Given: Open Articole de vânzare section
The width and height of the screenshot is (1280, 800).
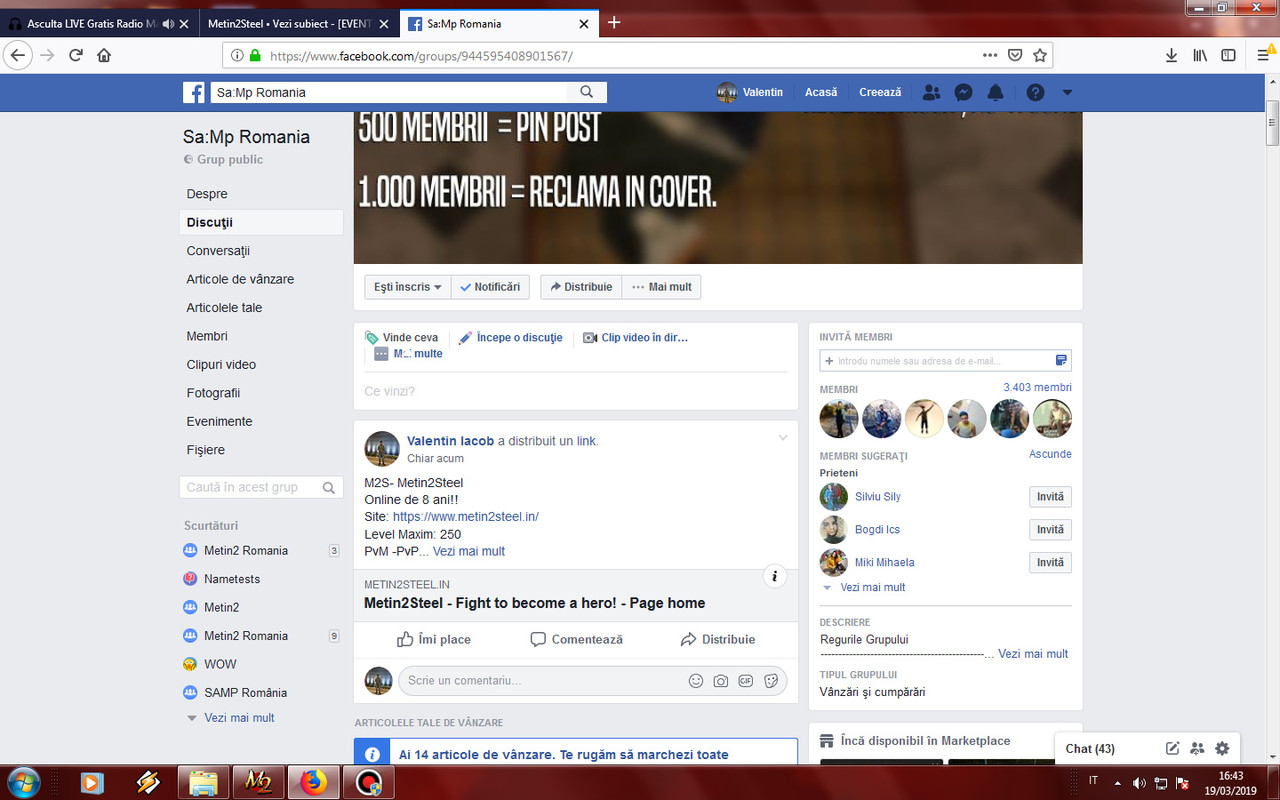Looking at the screenshot, I should coord(240,279).
